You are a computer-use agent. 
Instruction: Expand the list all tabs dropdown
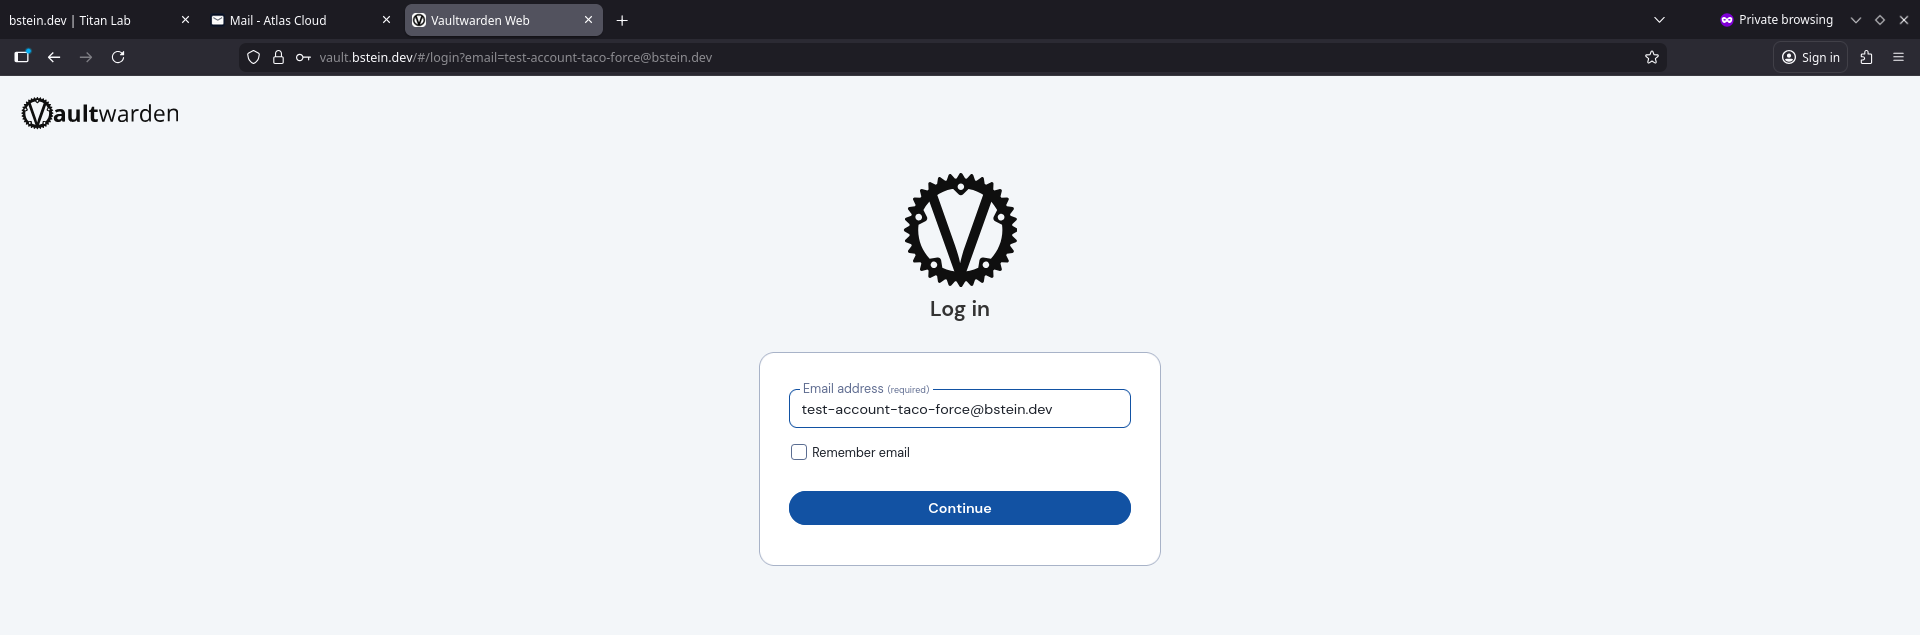tap(1659, 20)
